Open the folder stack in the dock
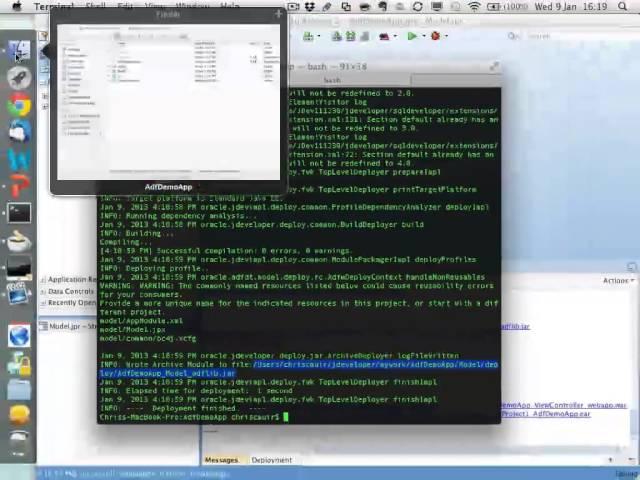This screenshot has height=480, width=640. pos(19,390)
